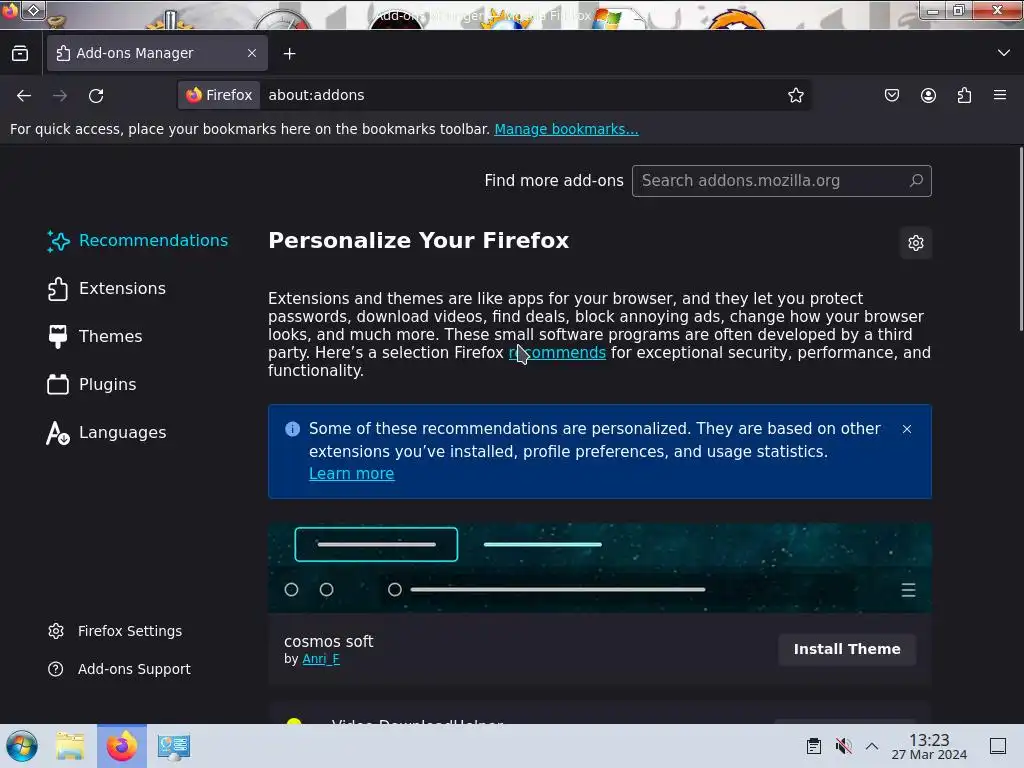Open the system settings taskbar icon
The image size is (1024, 768).
point(174,746)
